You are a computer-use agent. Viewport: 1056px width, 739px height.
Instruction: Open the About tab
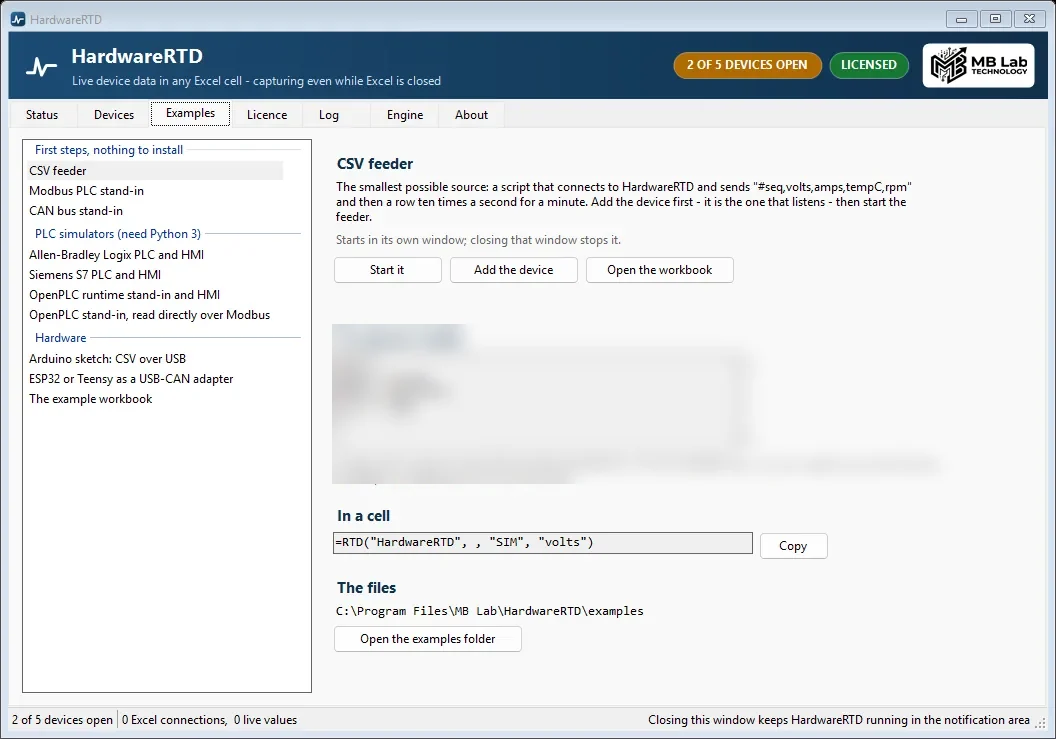tap(471, 115)
